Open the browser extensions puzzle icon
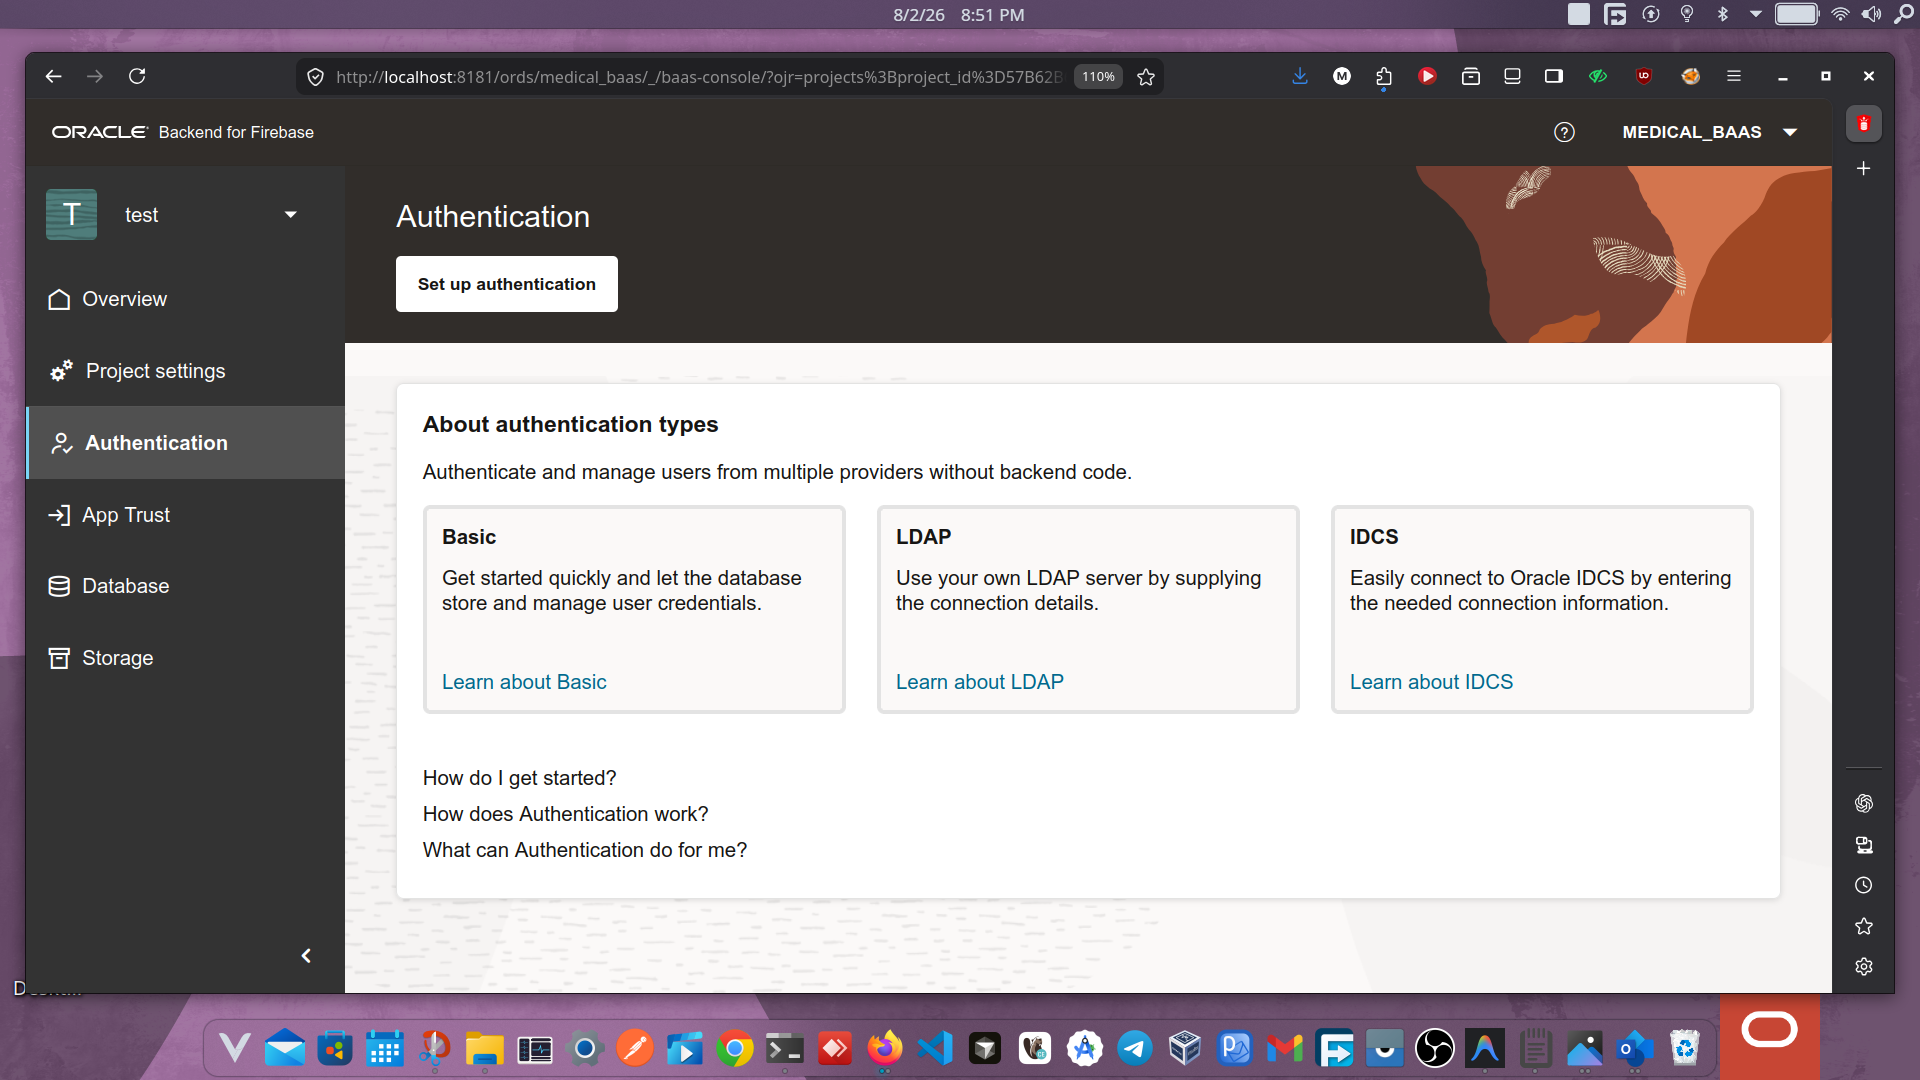Screen dimensions: 1920x1080 [x=1384, y=76]
